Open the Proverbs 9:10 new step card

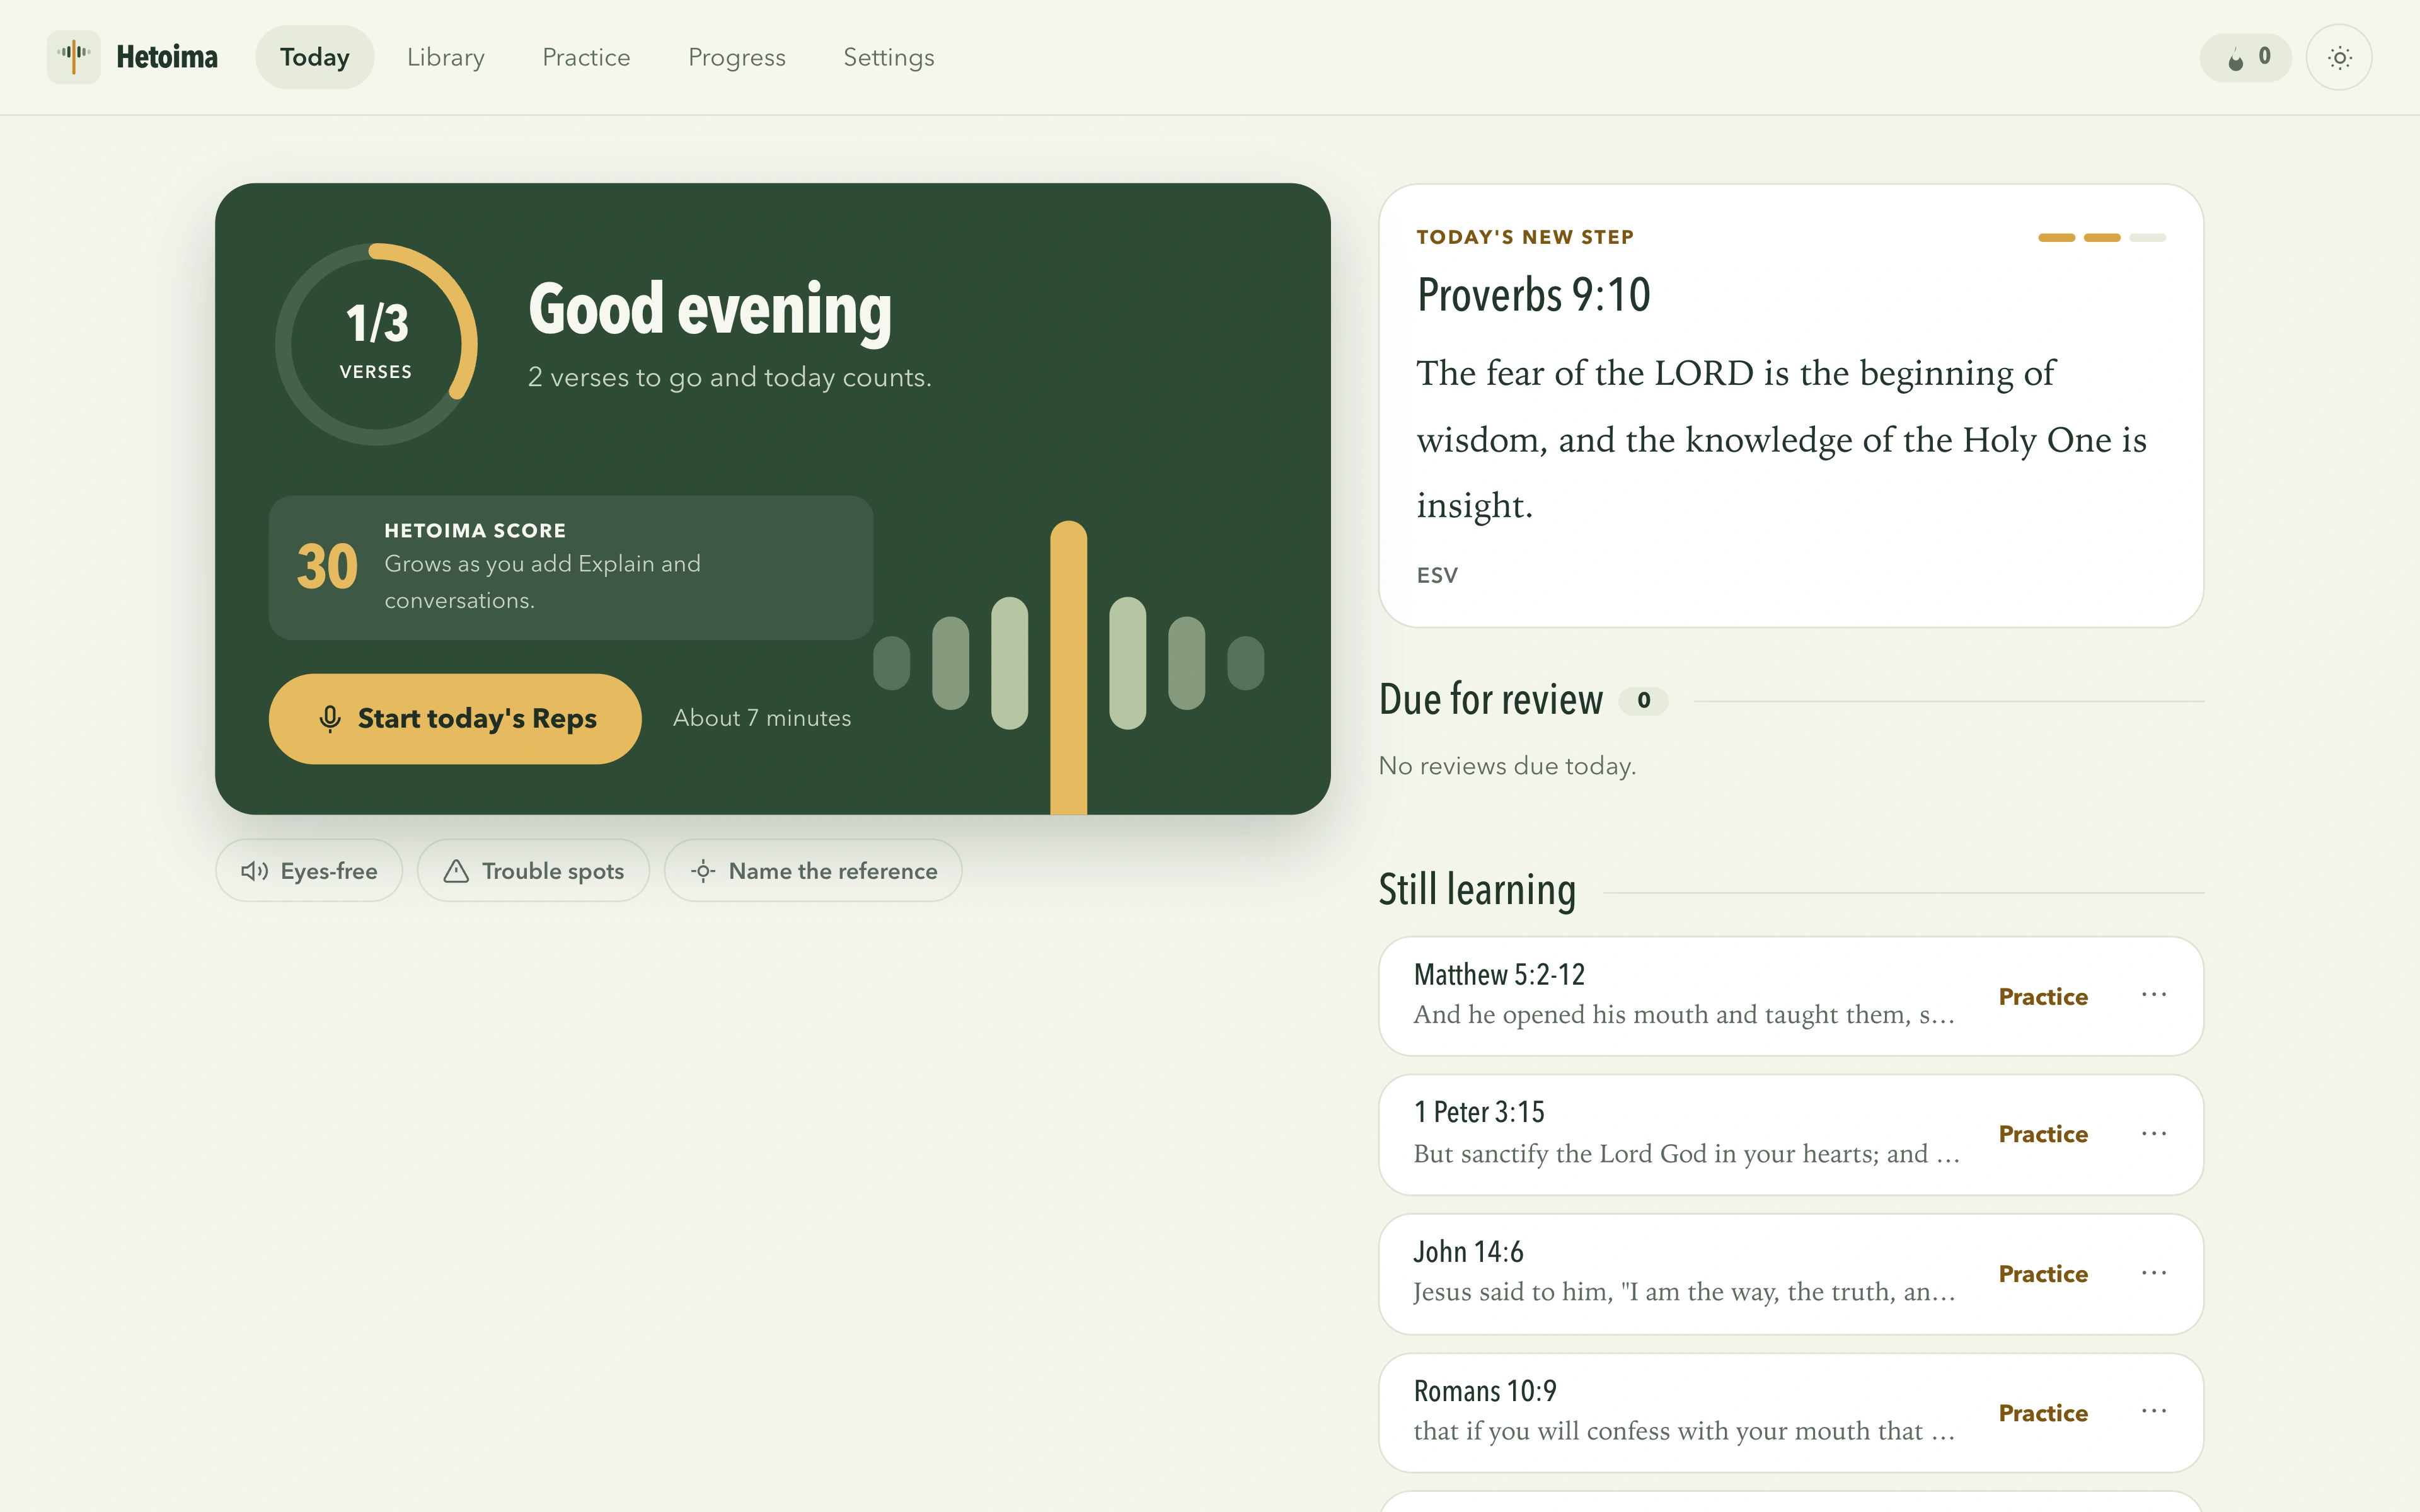point(1791,406)
